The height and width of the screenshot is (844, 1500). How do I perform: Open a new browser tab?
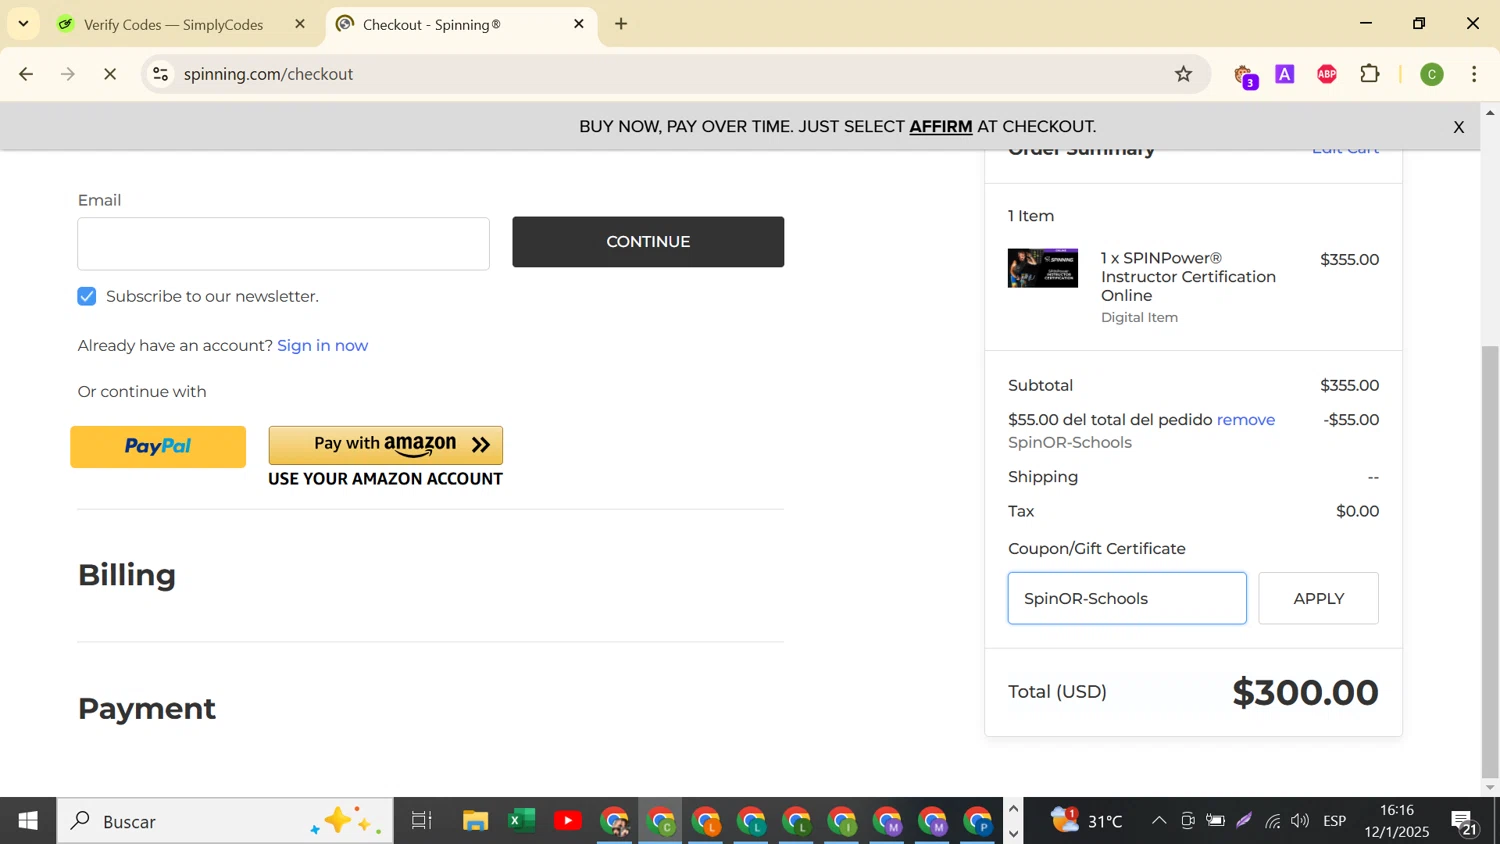point(621,24)
